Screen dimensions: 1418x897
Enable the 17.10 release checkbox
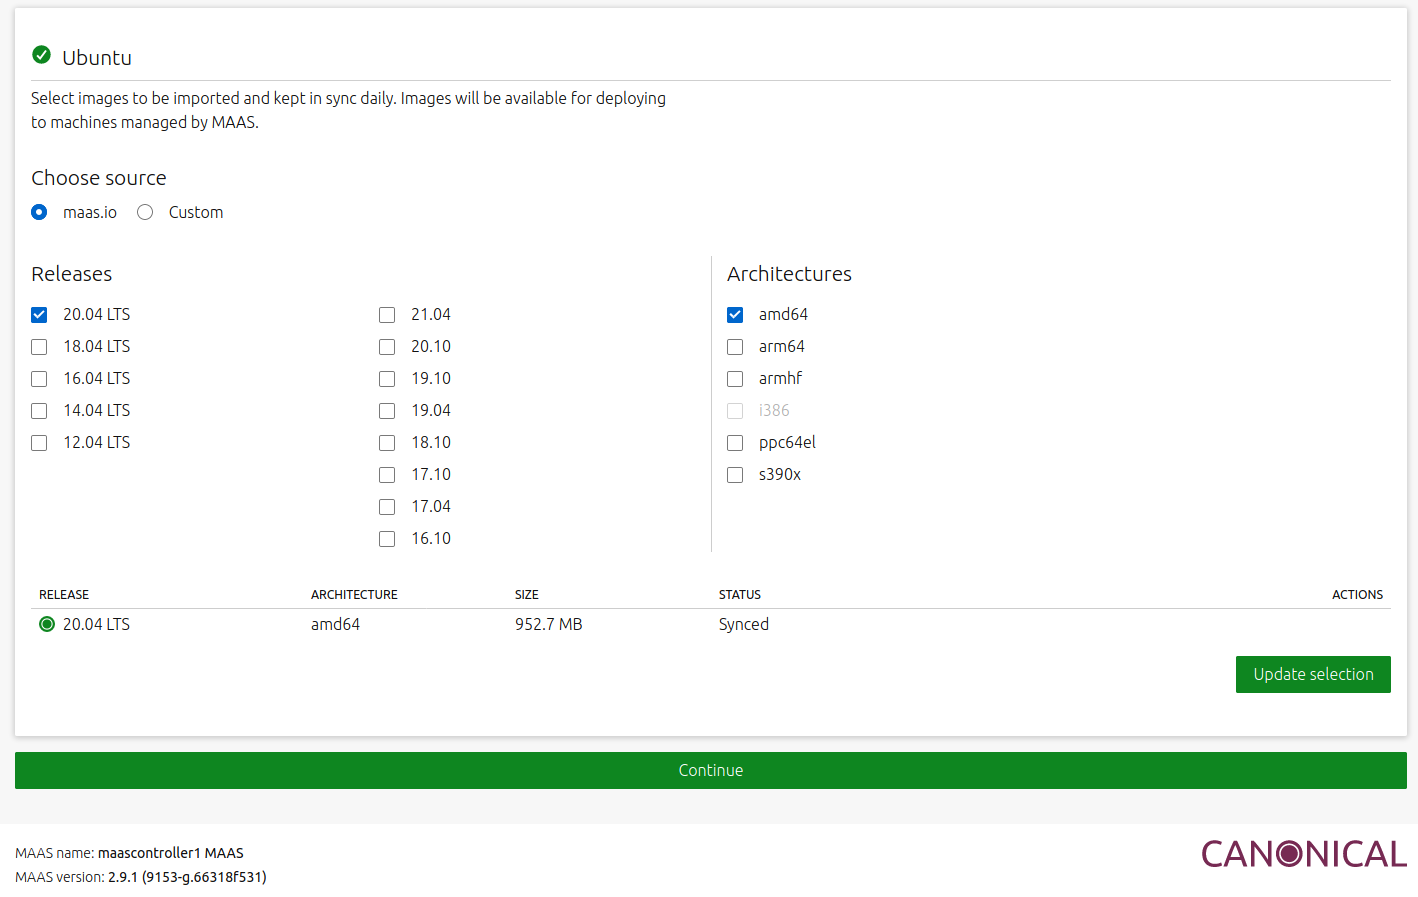387,475
